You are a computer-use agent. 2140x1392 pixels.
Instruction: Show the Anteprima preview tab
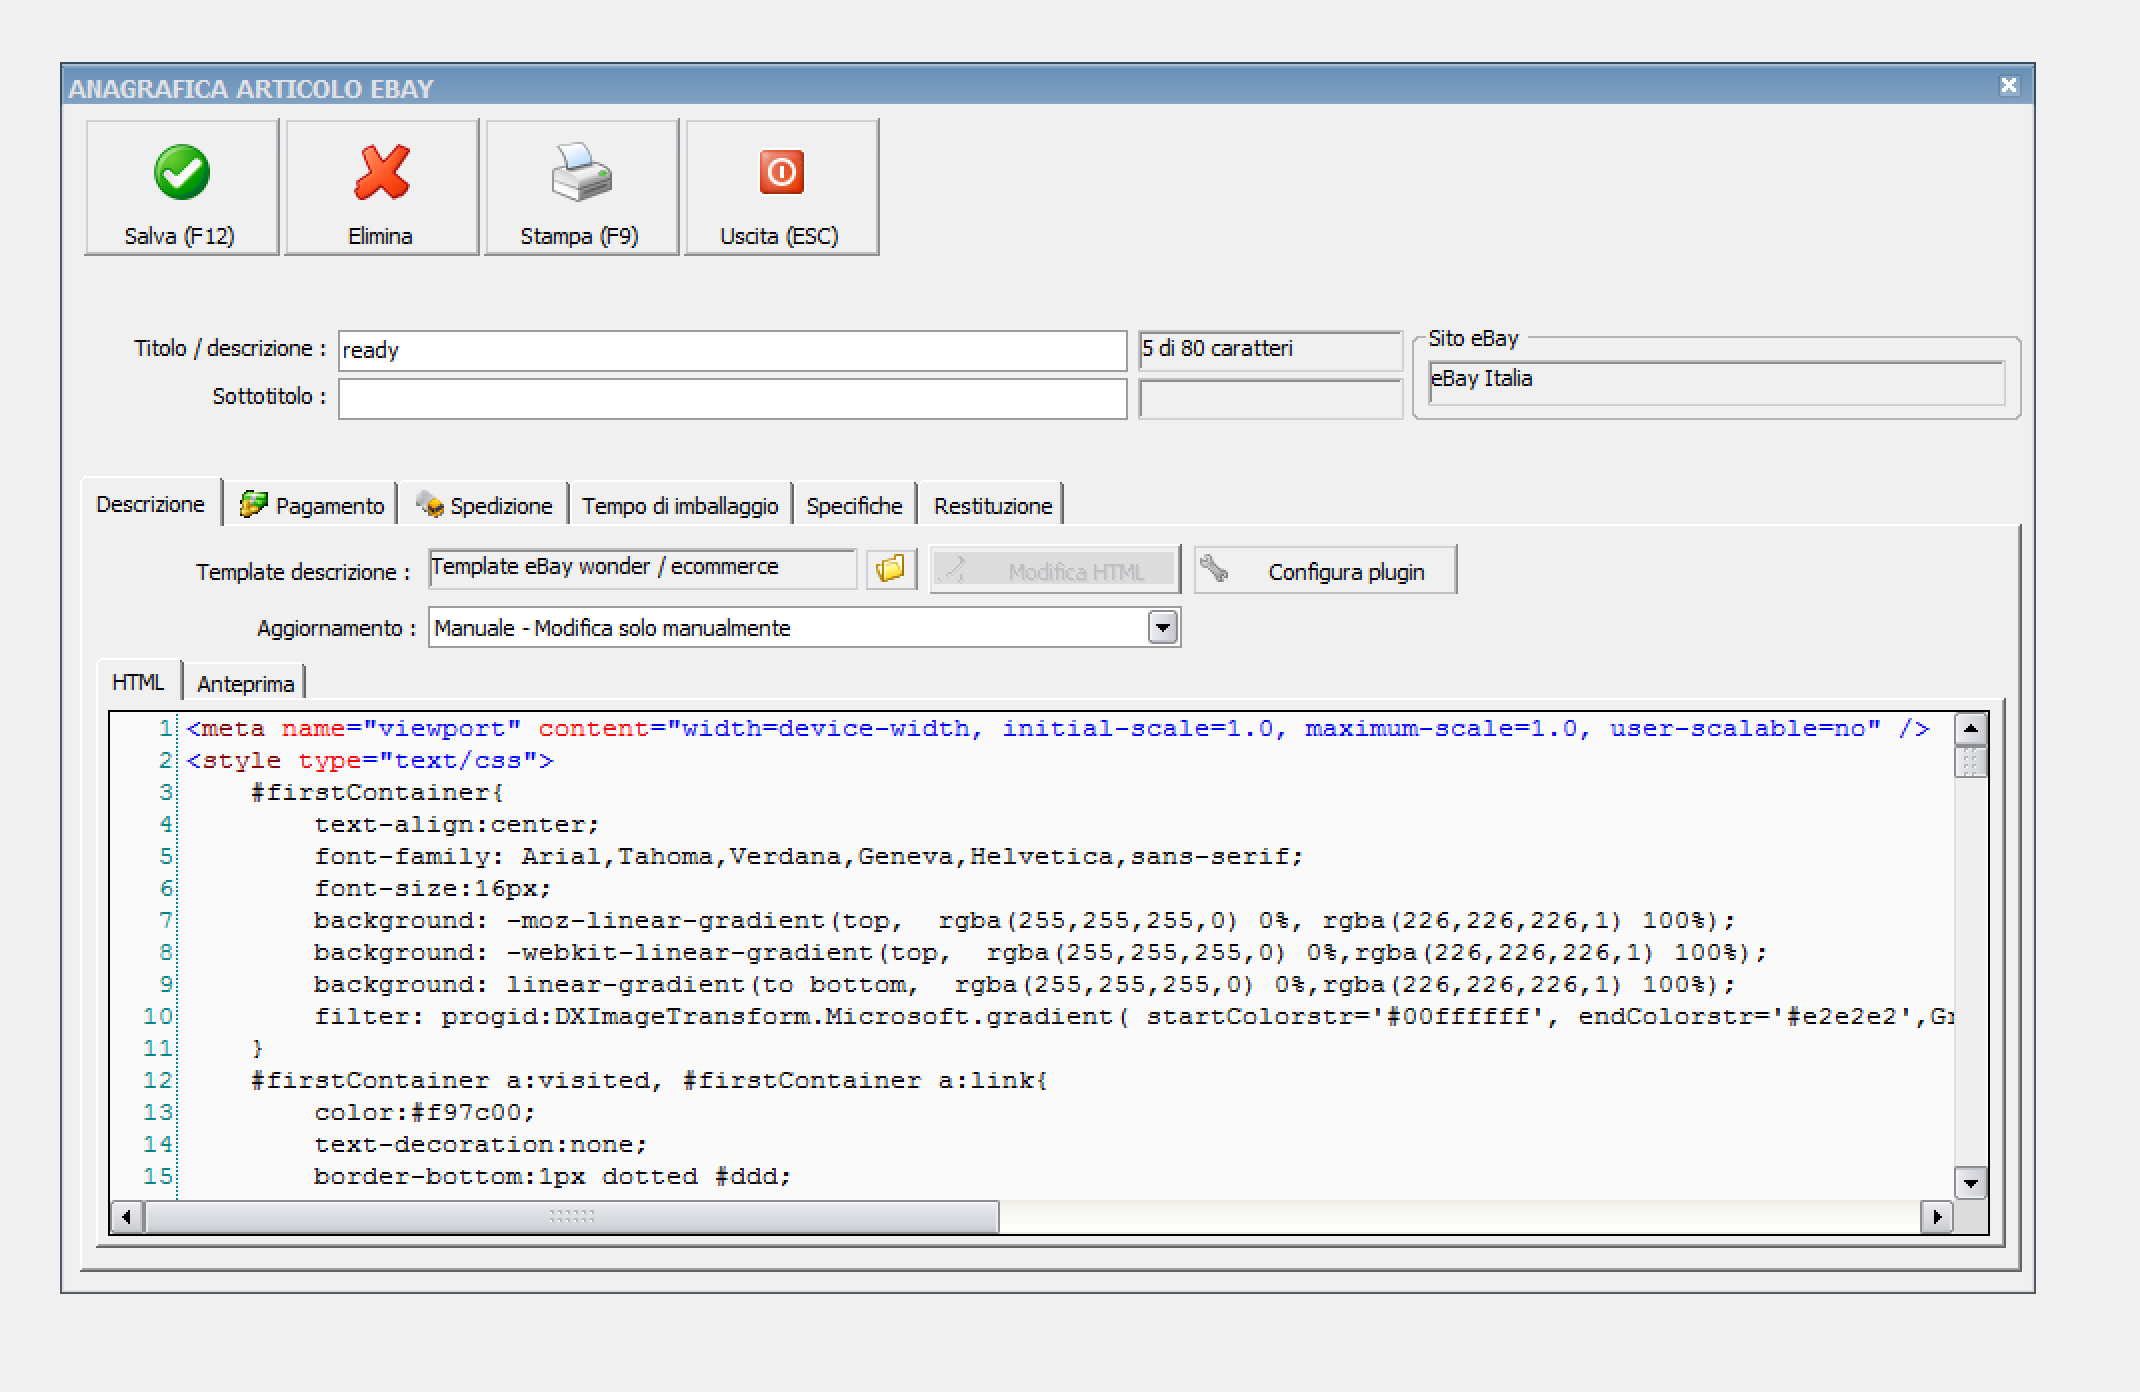coord(245,684)
